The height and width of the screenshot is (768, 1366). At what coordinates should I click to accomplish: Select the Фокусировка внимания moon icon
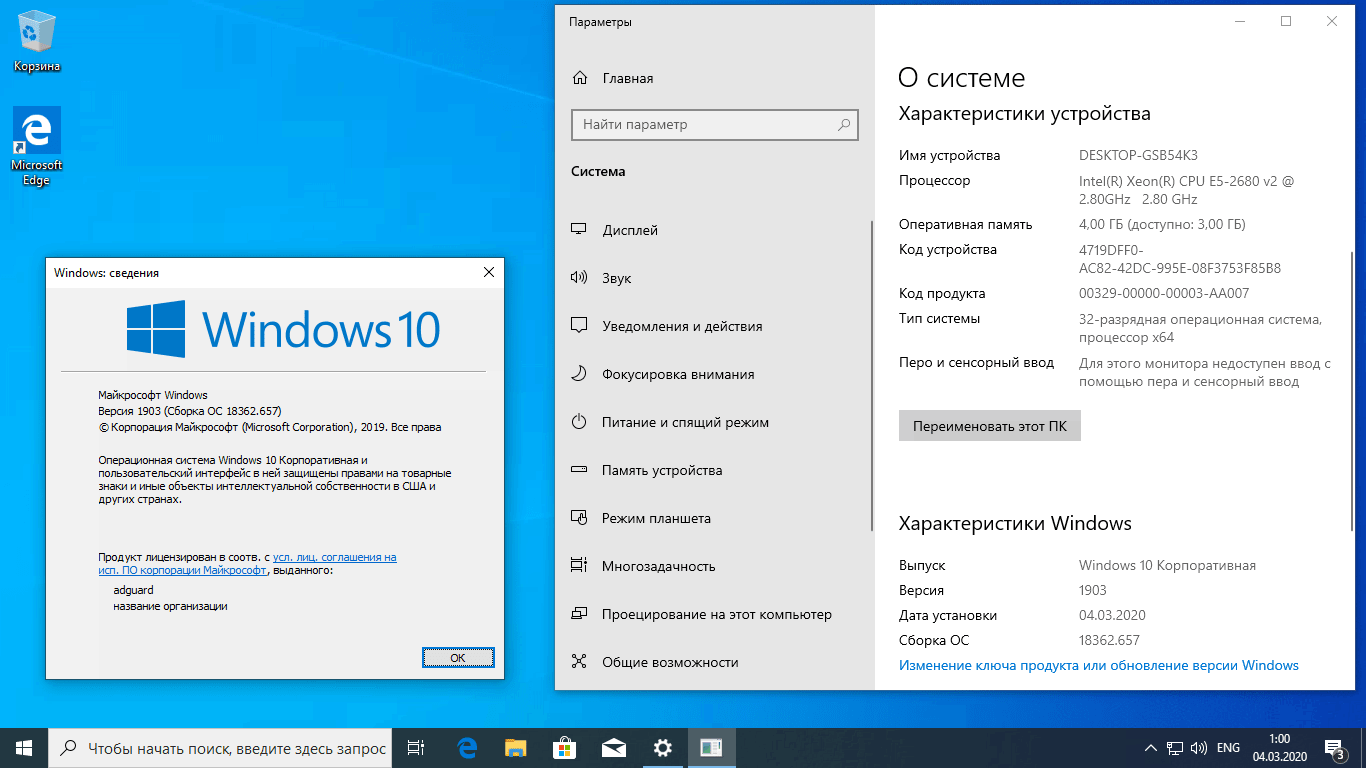[x=578, y=374]
